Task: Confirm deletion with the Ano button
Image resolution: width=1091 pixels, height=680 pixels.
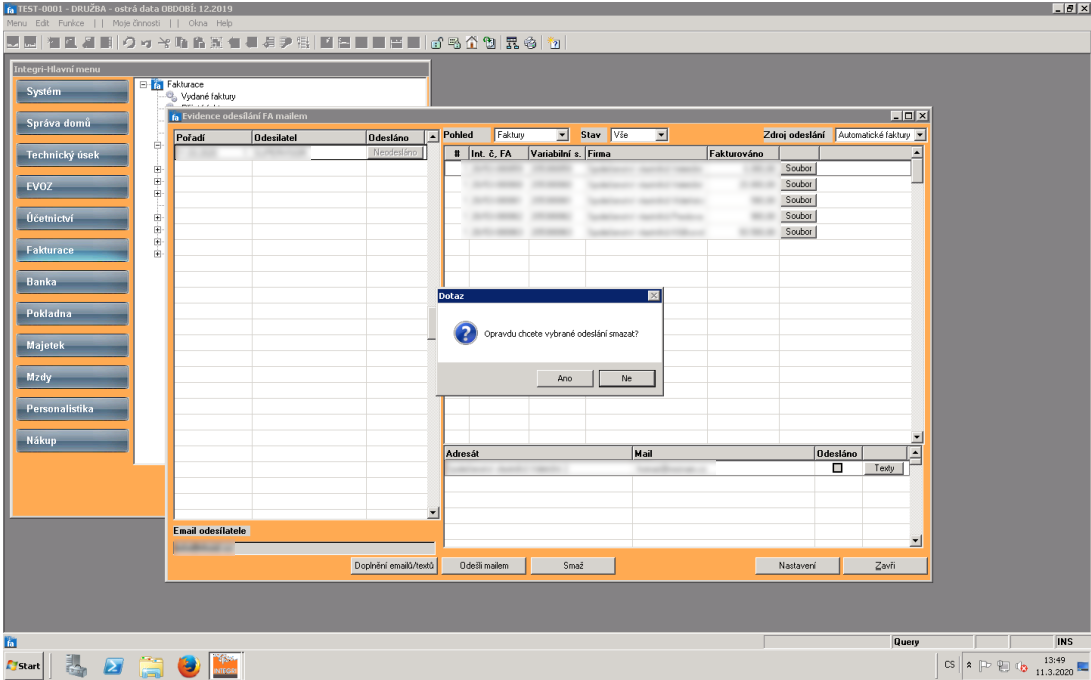Action: tap(565, 378)
